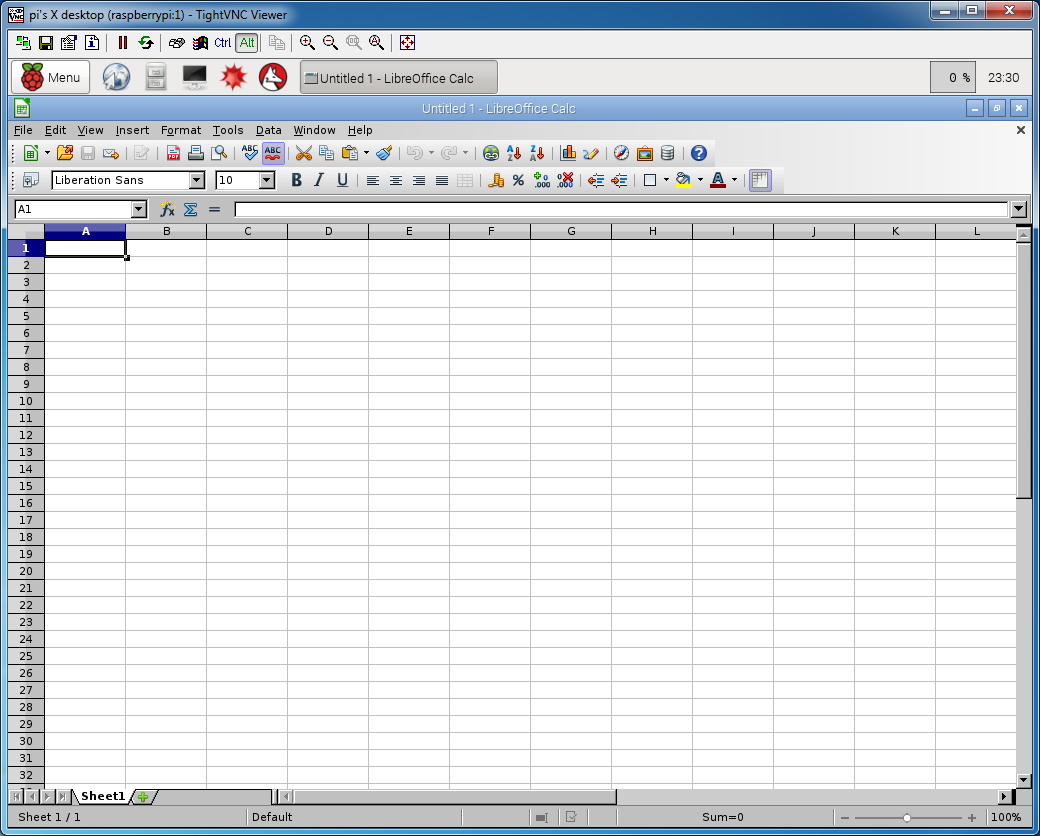Image resolution: width=1040 pixels, height=836 pixels.
Task: Justify cell content
Action: pos(442,180)
